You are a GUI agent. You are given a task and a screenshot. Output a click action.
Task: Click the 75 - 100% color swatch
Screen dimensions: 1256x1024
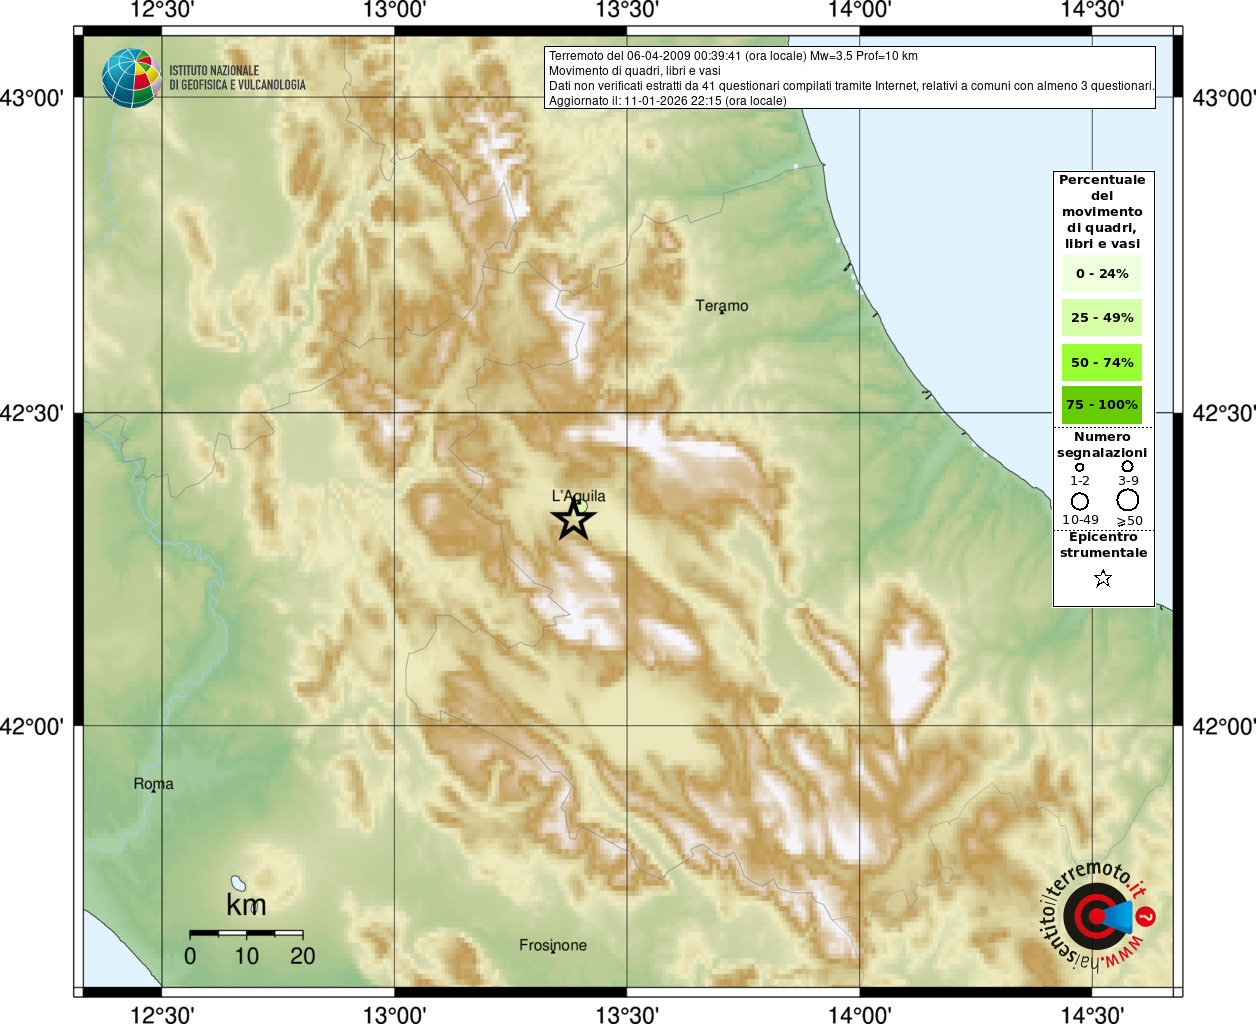tap(1102, 404)
